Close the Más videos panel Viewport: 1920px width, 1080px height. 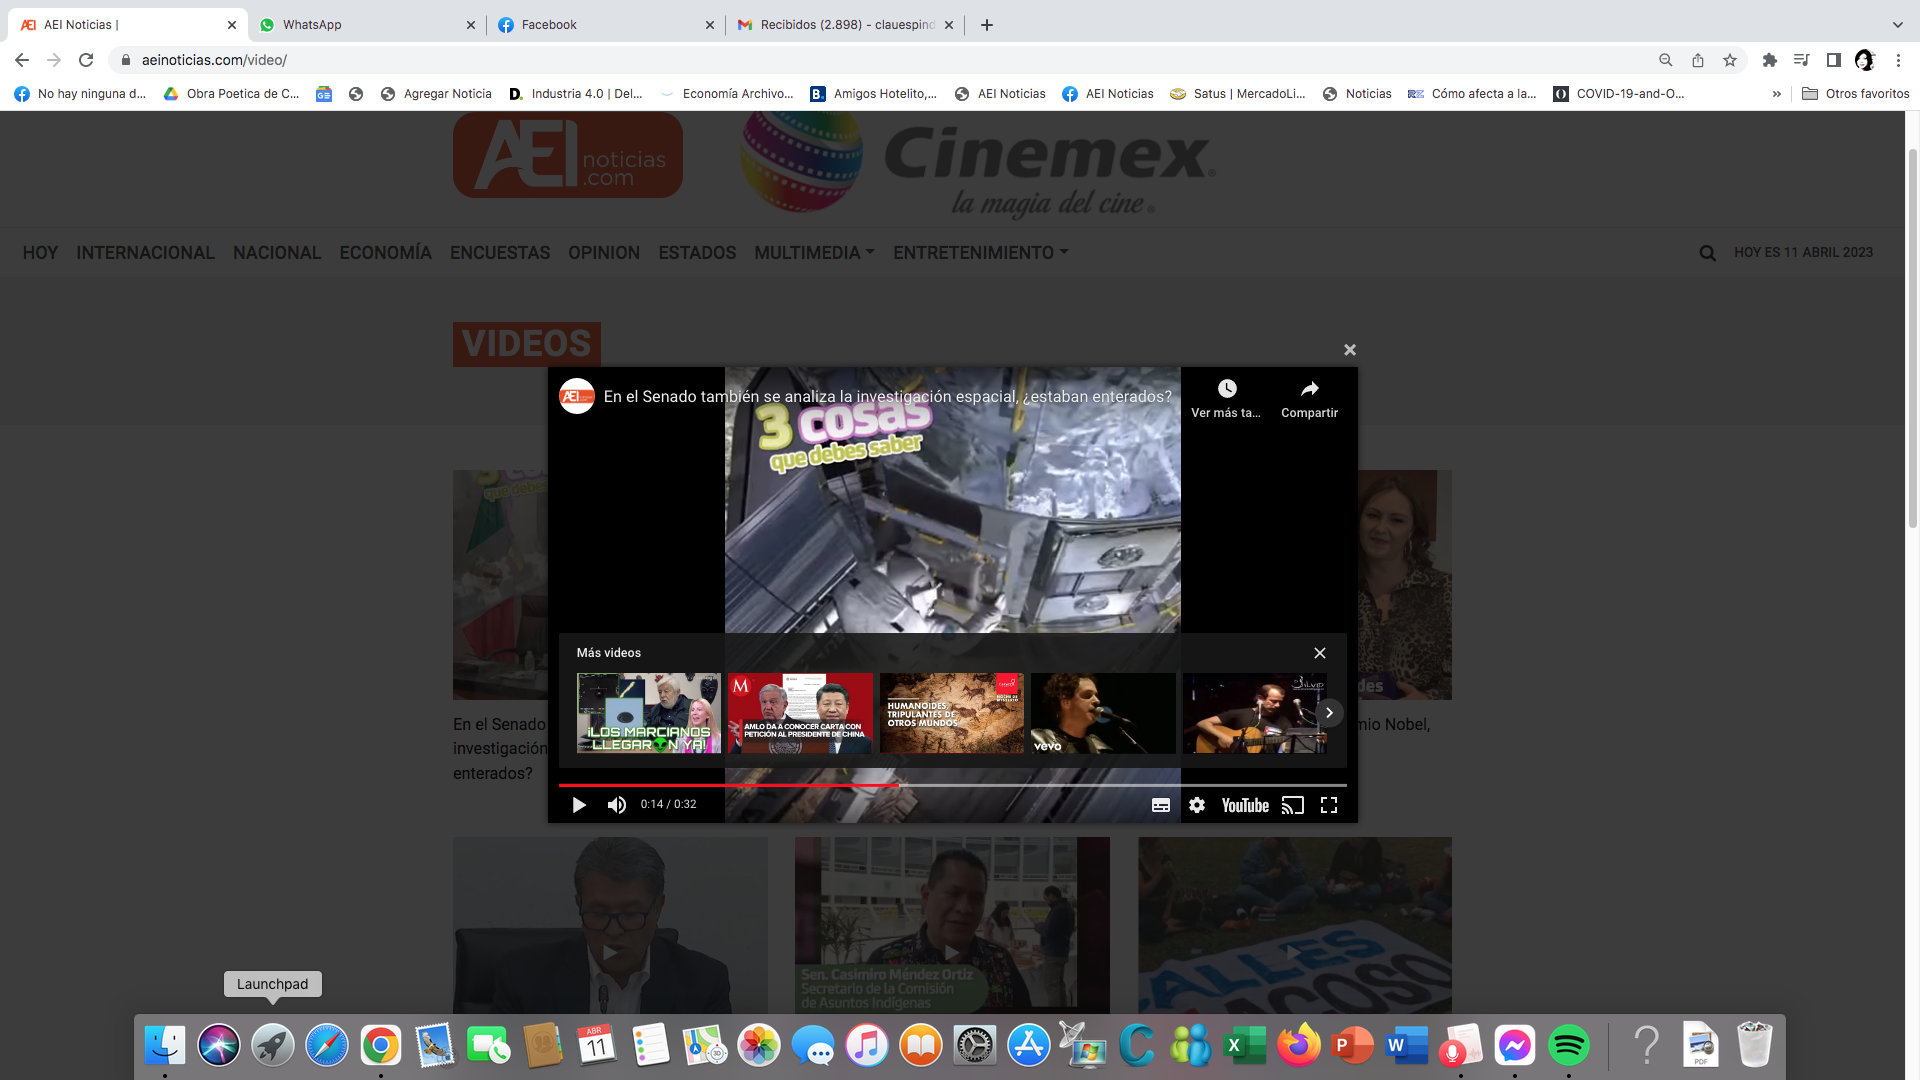coord(1320,653)
